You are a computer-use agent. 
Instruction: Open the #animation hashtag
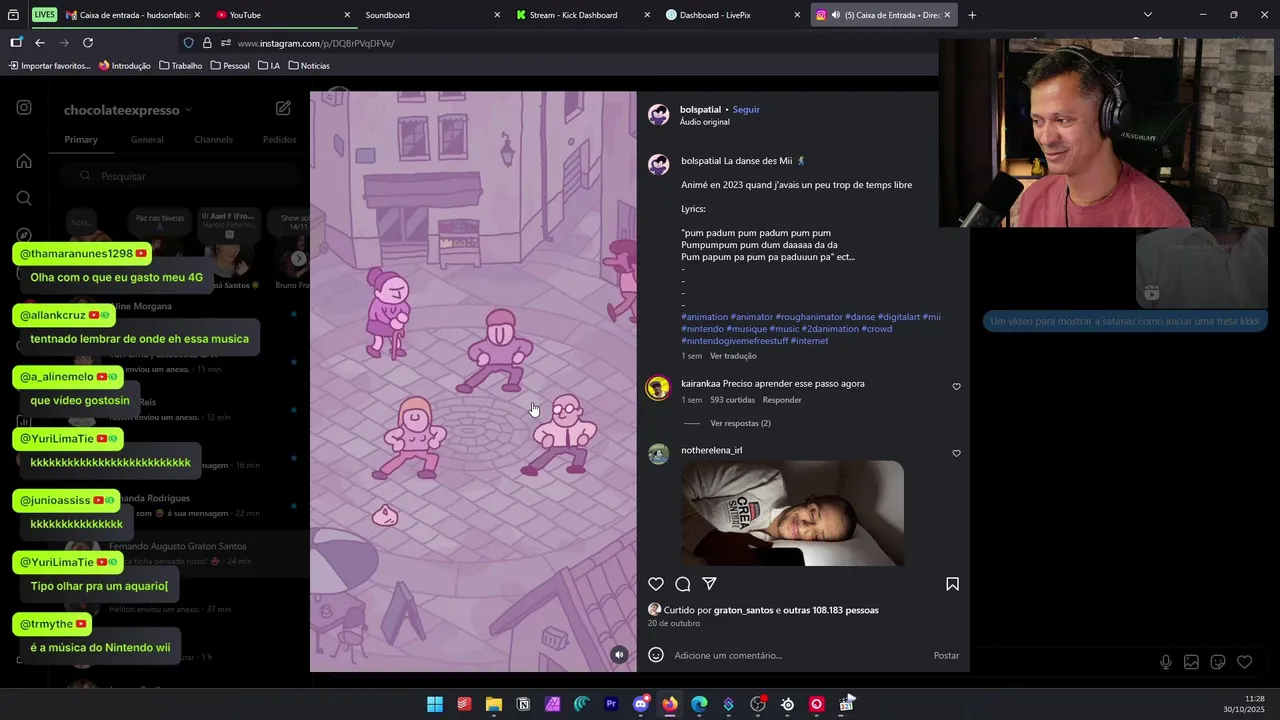(704, 317)
